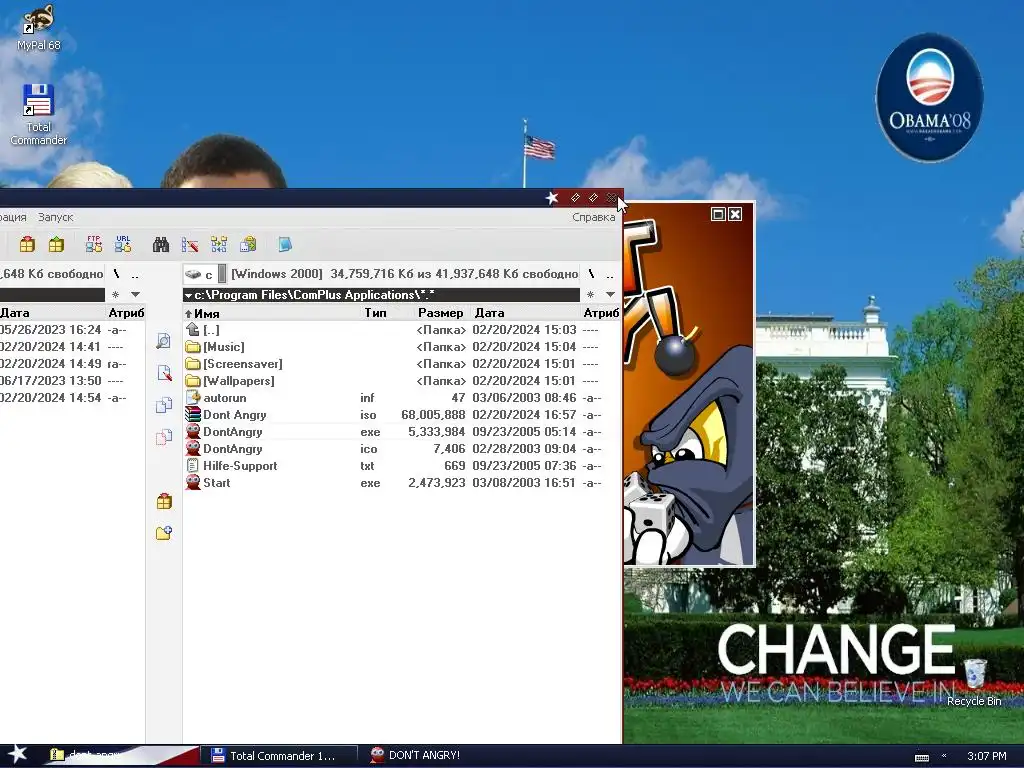This screenshot has height=768, width=1024.
Task: Open the Synchronize directories tool icon
Action: [x=219, y=245]
